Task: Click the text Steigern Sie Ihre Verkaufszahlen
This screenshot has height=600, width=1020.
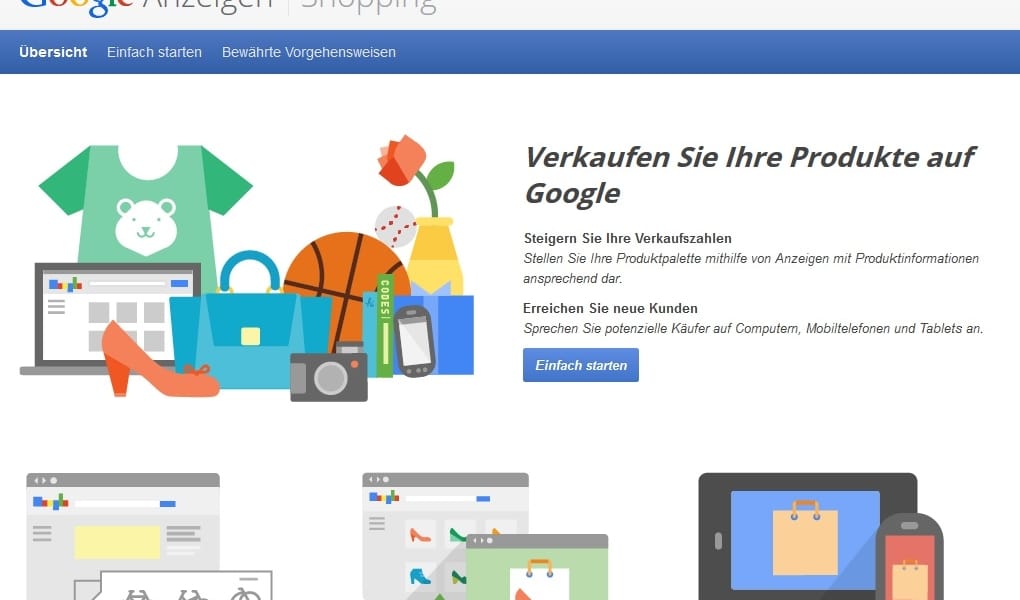Action: tap(628, 238)
